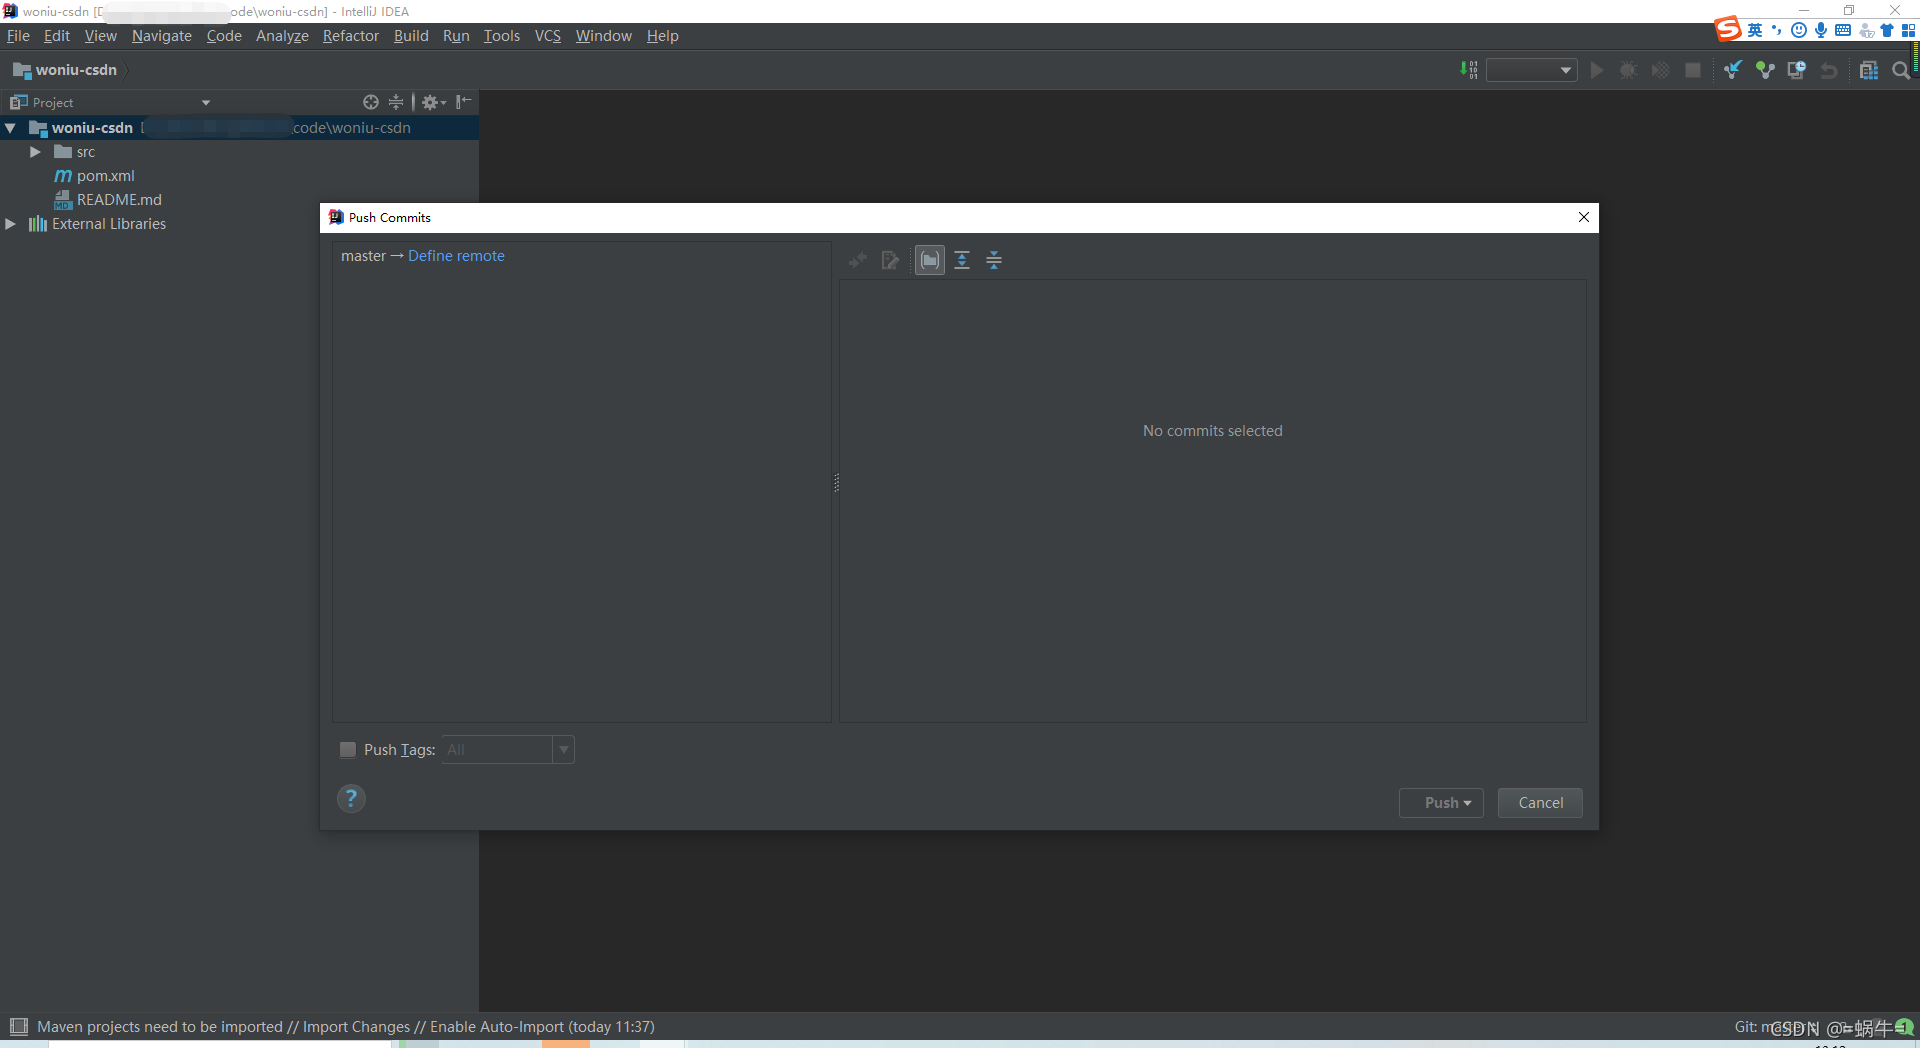Click the Show History clock icon
The width and height of the screenshot is (1920, 1048).
point(1797,70)
